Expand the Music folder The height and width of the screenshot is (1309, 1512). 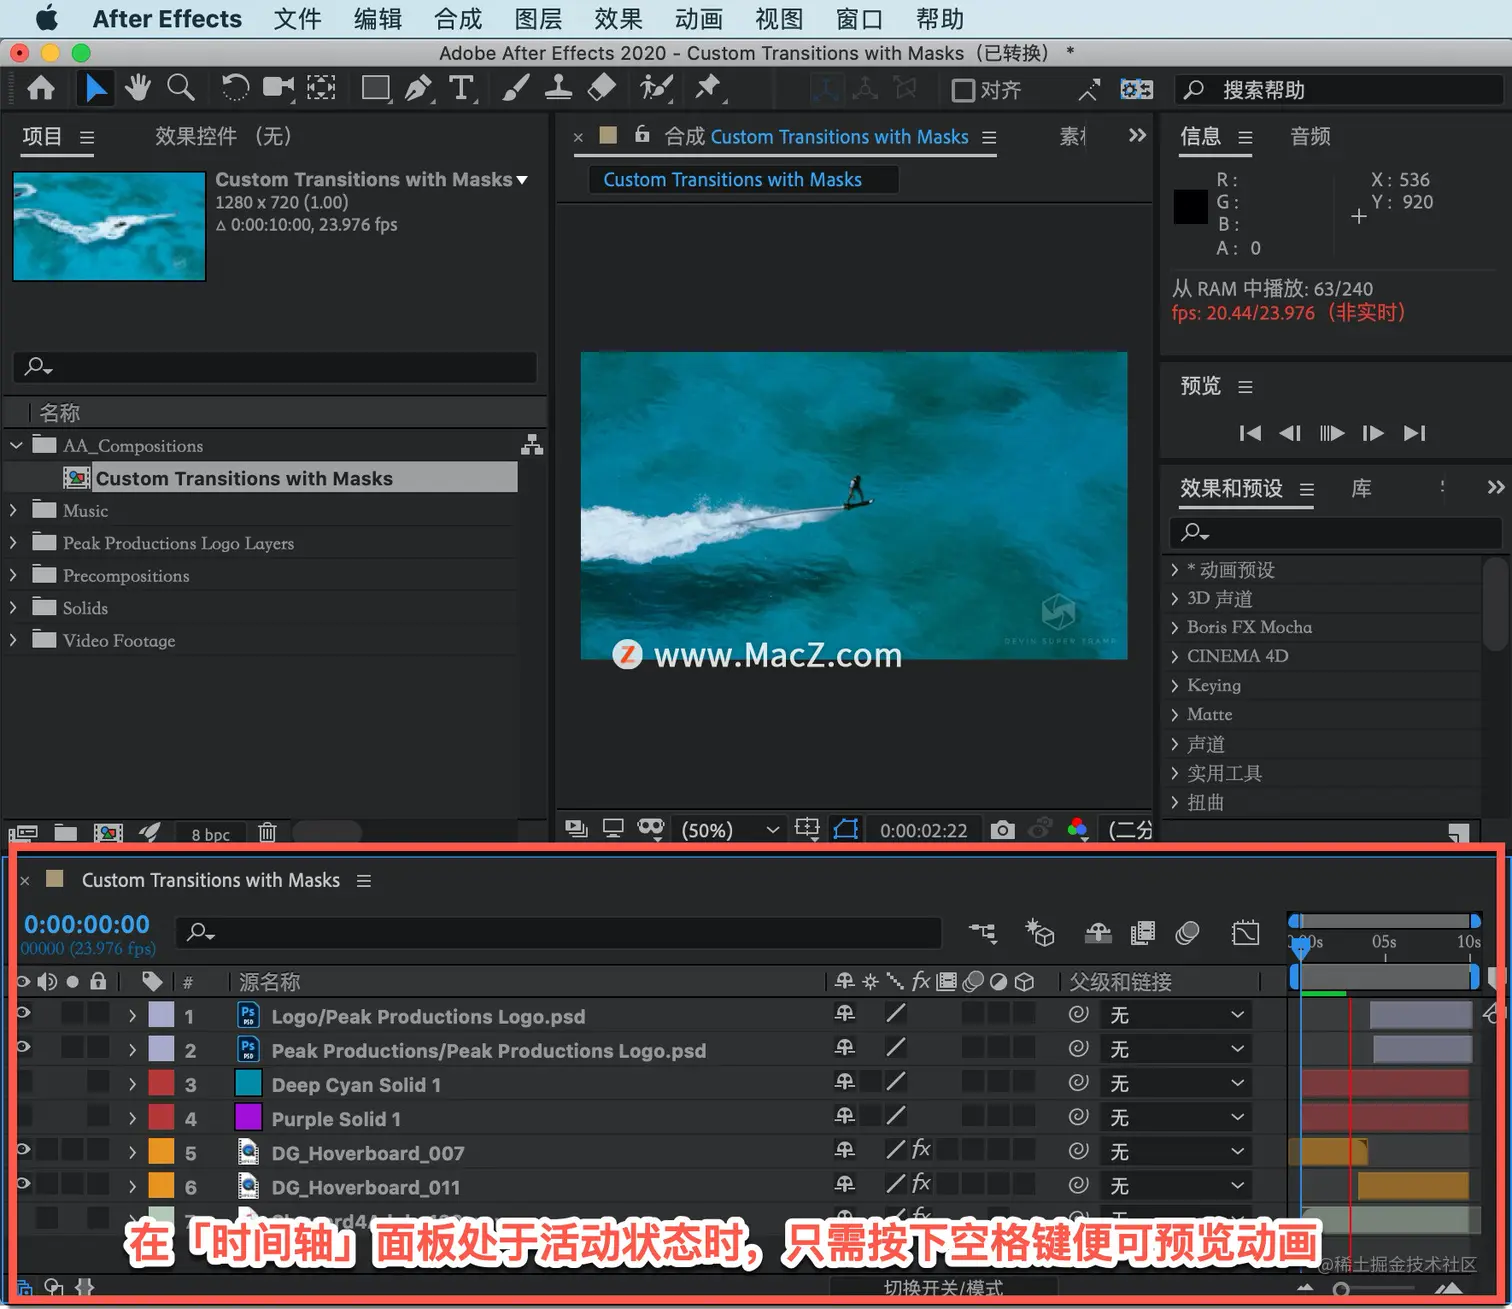[13, 510]
